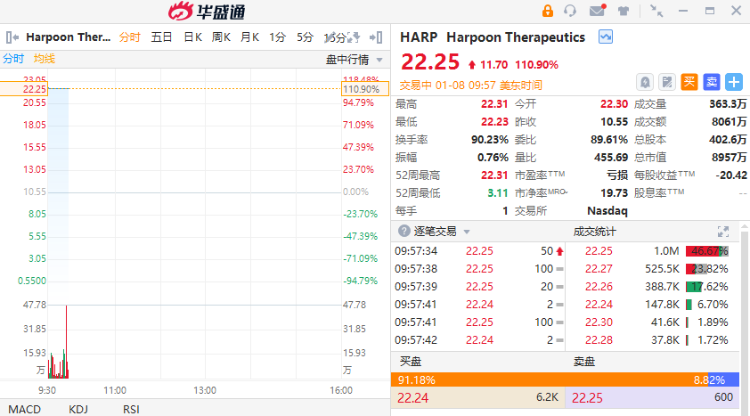Click the buy/sell ratio bar
The height and width of the screenshot is (416, 750).
click(x=570, y=379)
